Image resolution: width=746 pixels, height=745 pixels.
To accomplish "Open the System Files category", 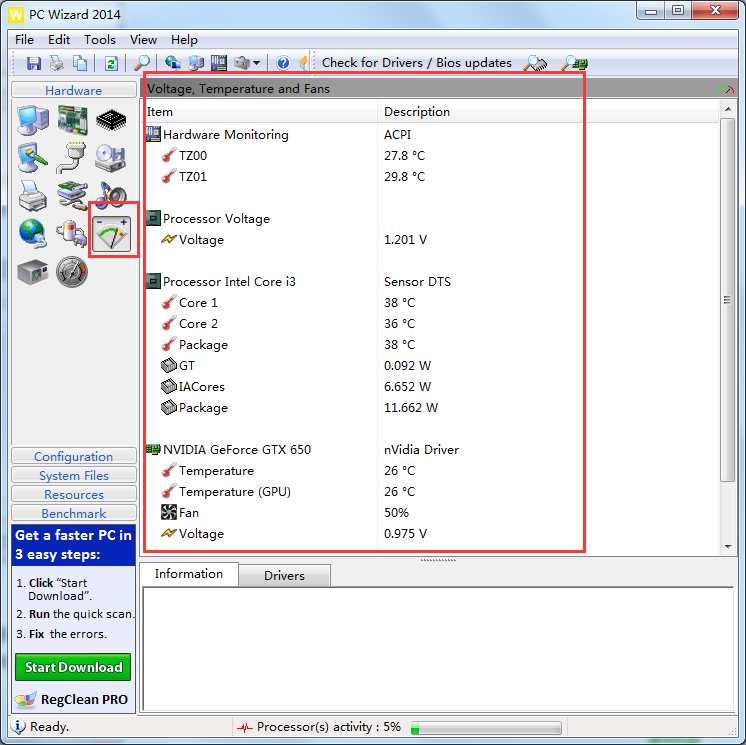I will coord(74,475).
